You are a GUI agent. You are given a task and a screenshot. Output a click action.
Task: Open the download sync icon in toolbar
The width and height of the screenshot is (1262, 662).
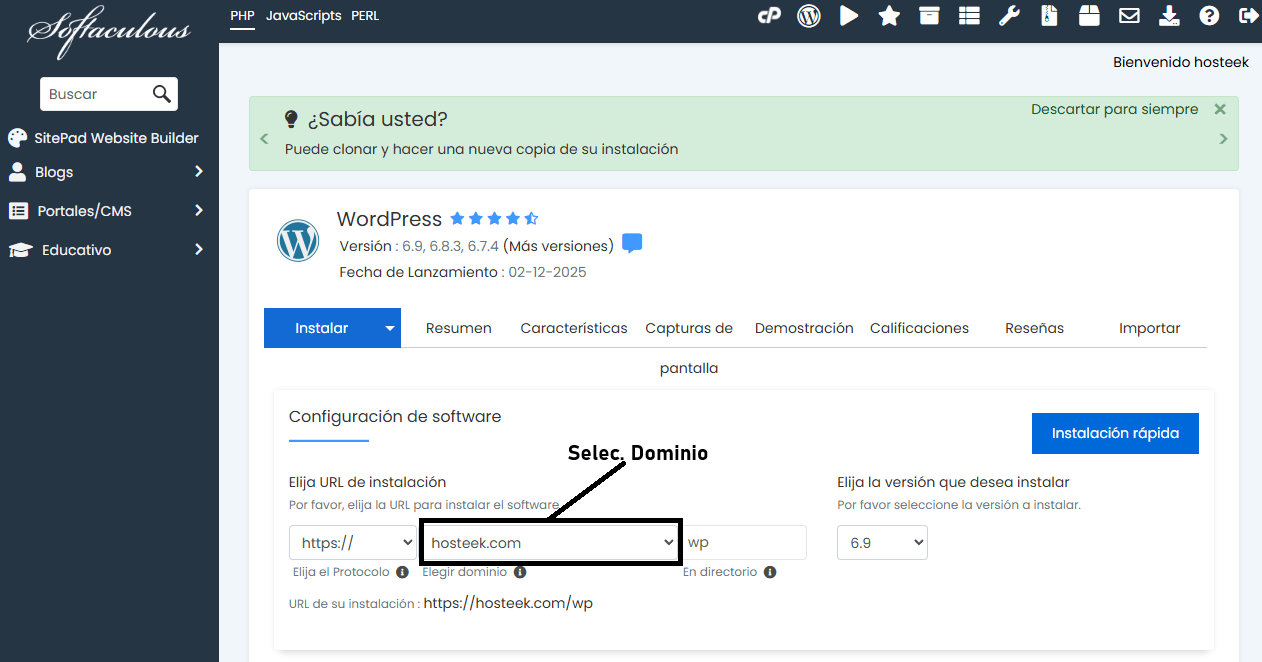(1169, 16)
